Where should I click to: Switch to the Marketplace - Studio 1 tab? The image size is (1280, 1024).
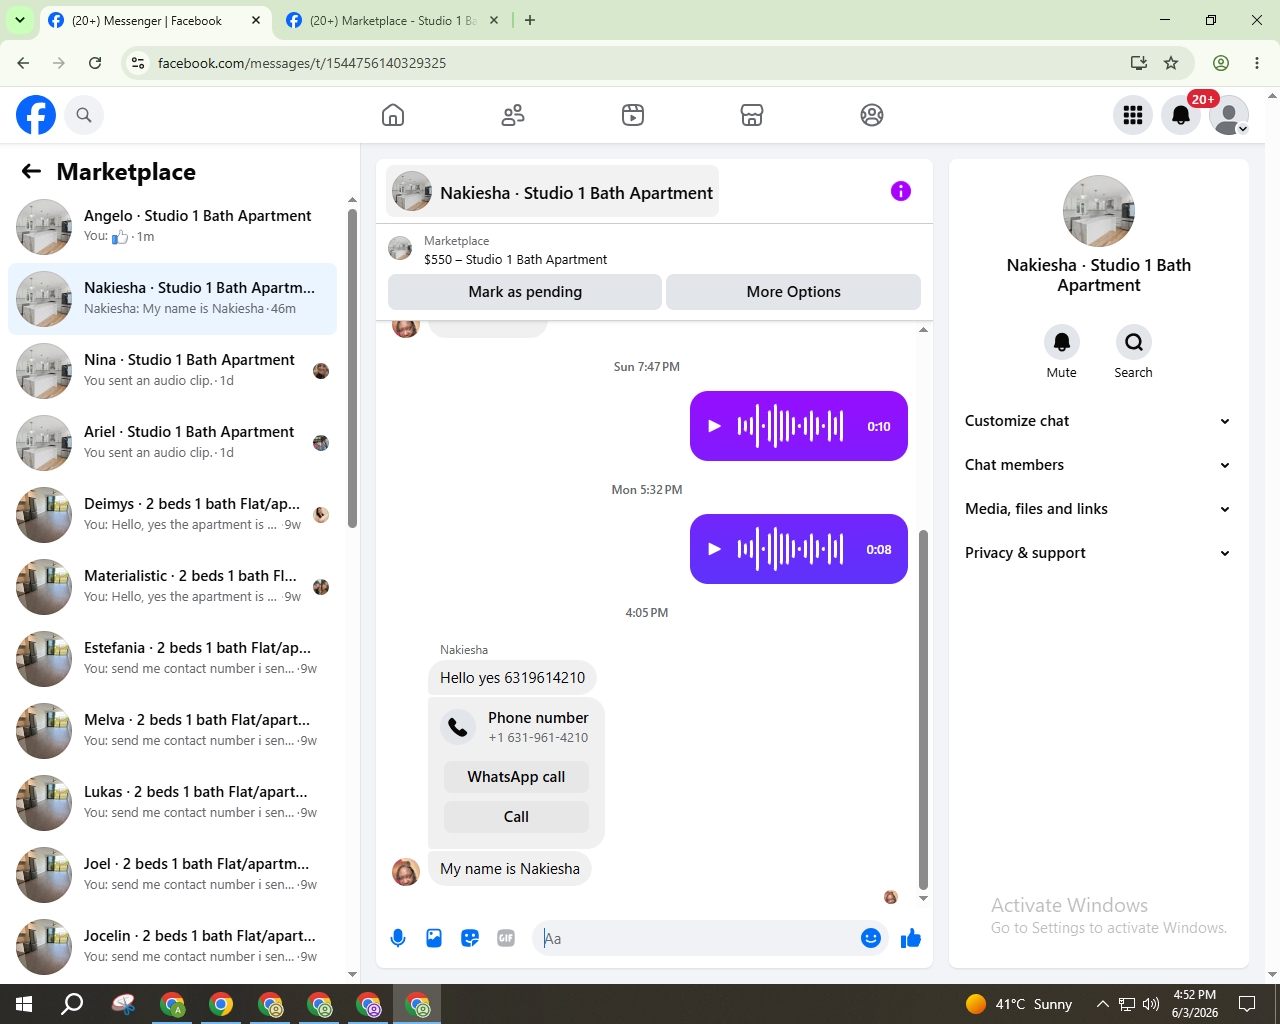(393, 21)
